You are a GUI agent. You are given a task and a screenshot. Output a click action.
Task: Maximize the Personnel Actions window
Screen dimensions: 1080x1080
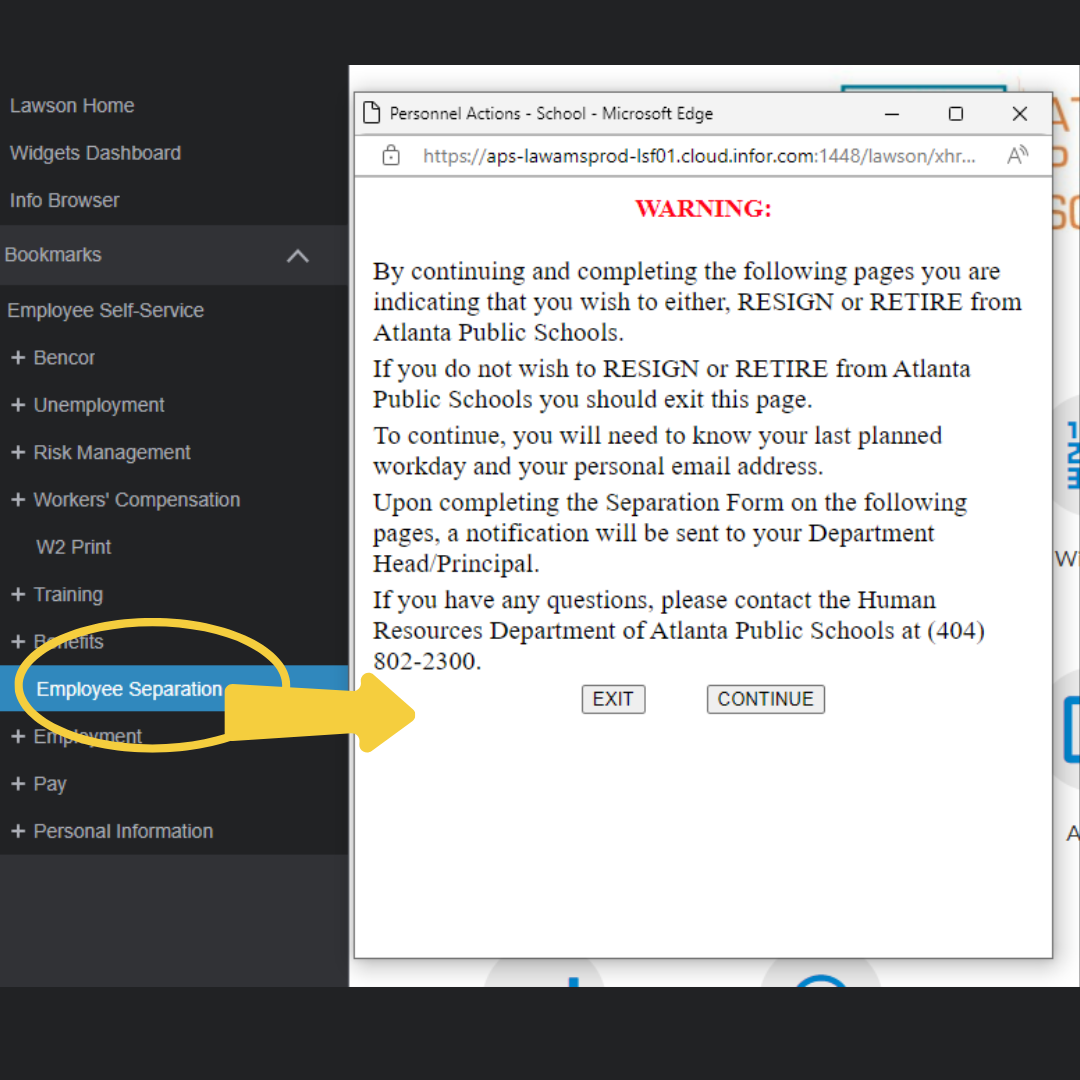tap(955, 114)
